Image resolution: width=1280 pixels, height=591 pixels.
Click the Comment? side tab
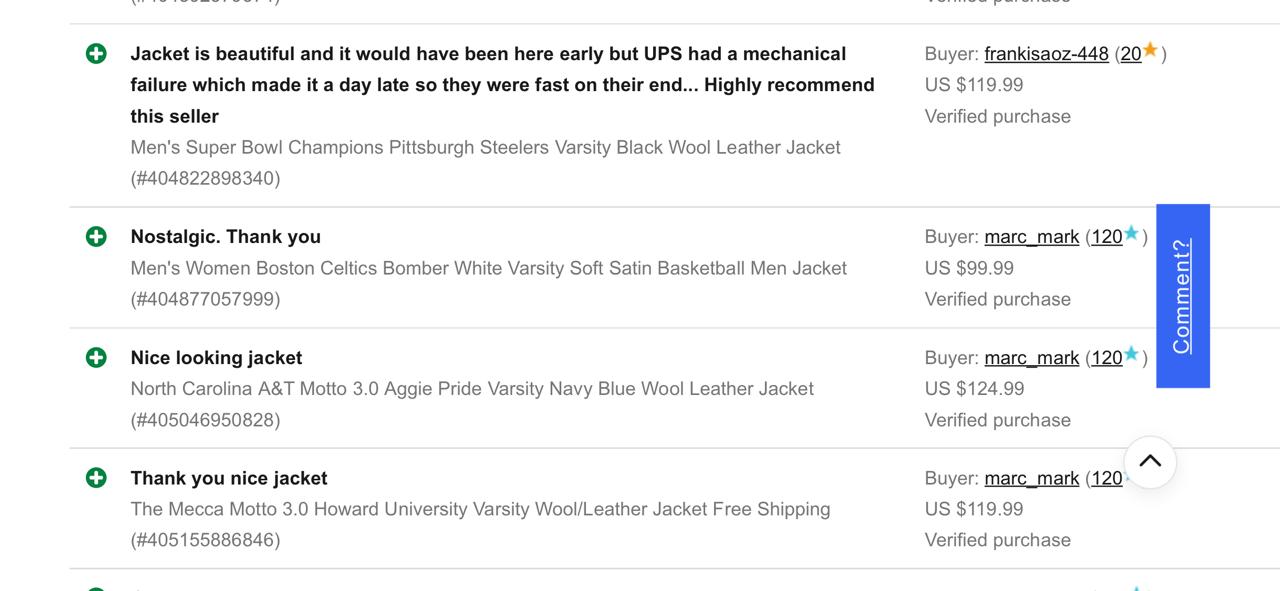(x=1182, y=296)
